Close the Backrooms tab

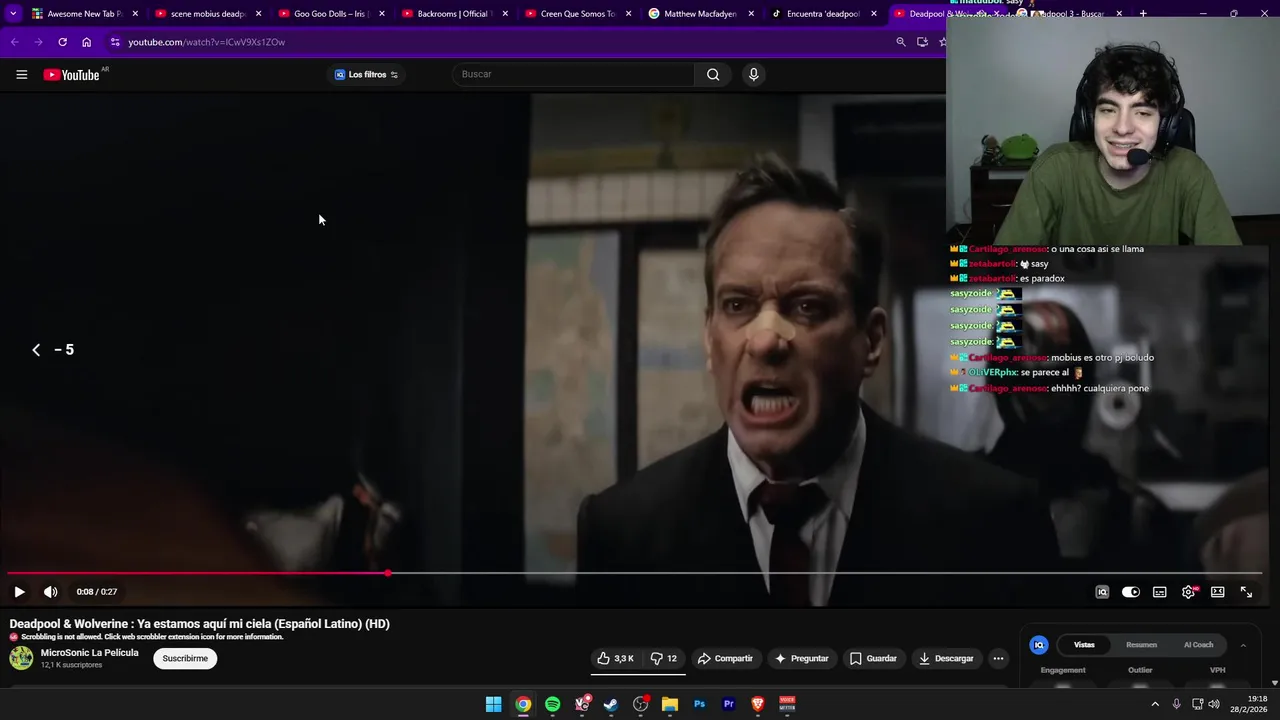click(x=504, y=14)
